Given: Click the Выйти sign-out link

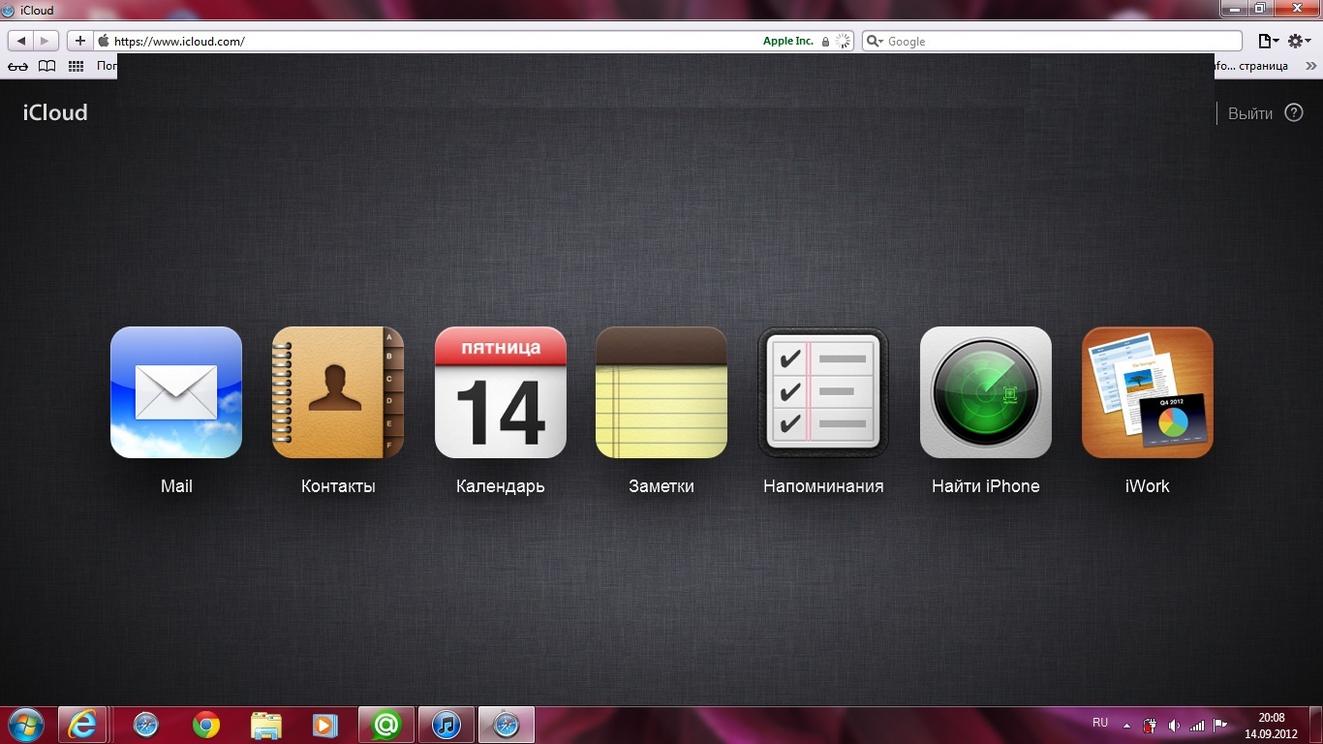Looking at the screenshot, I should tap(1250, 113).
